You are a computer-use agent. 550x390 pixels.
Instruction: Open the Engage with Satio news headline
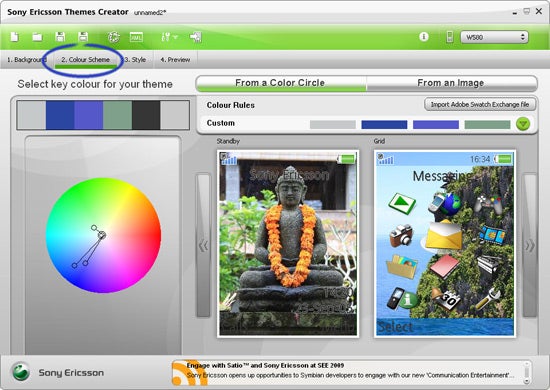tap(265, 365)
